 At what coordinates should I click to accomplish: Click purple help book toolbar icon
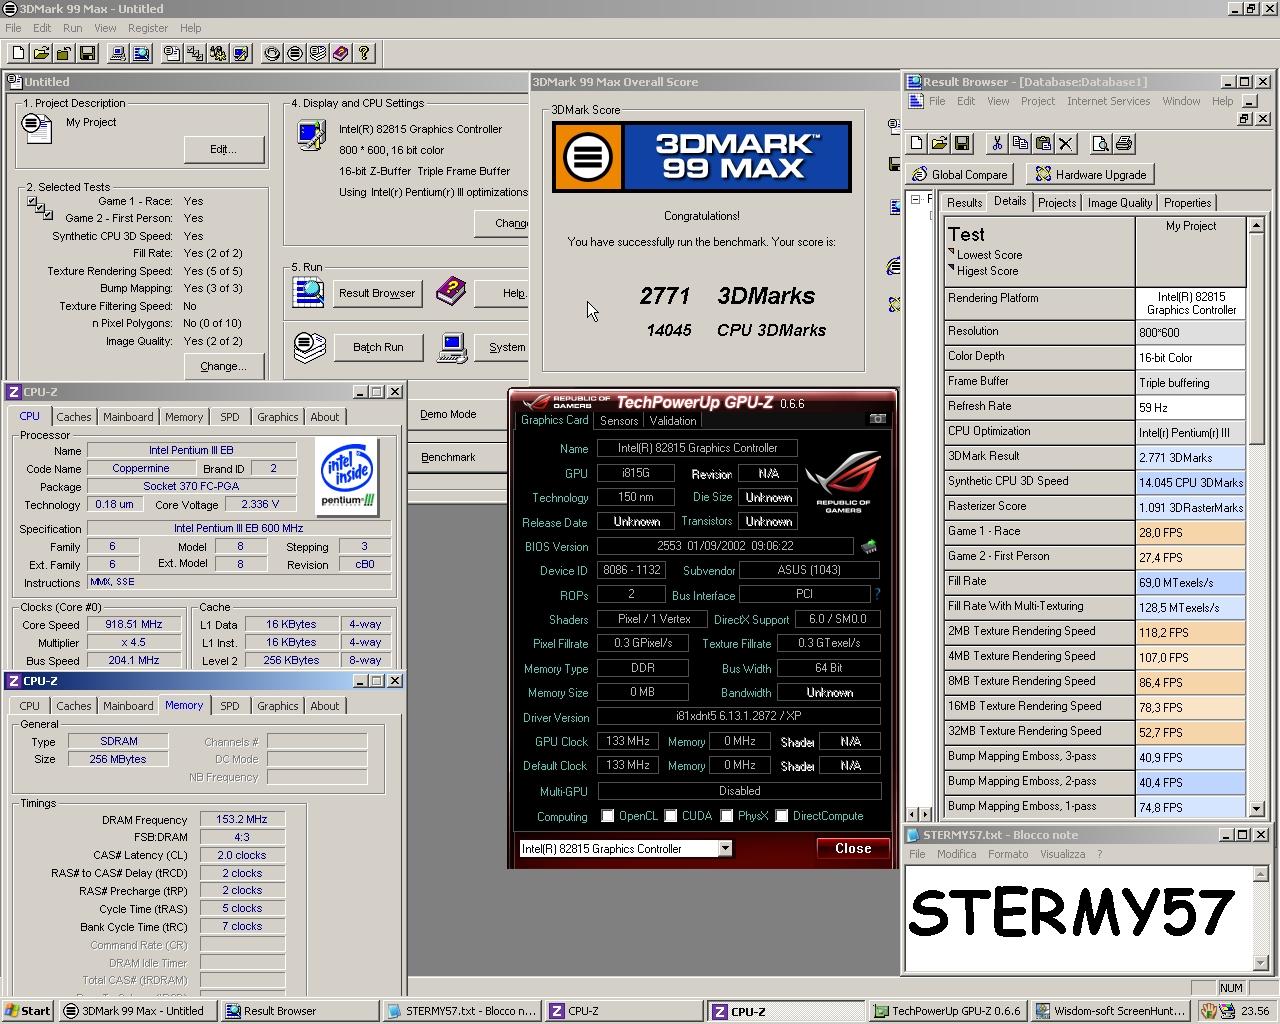click(x=340, y=53)
